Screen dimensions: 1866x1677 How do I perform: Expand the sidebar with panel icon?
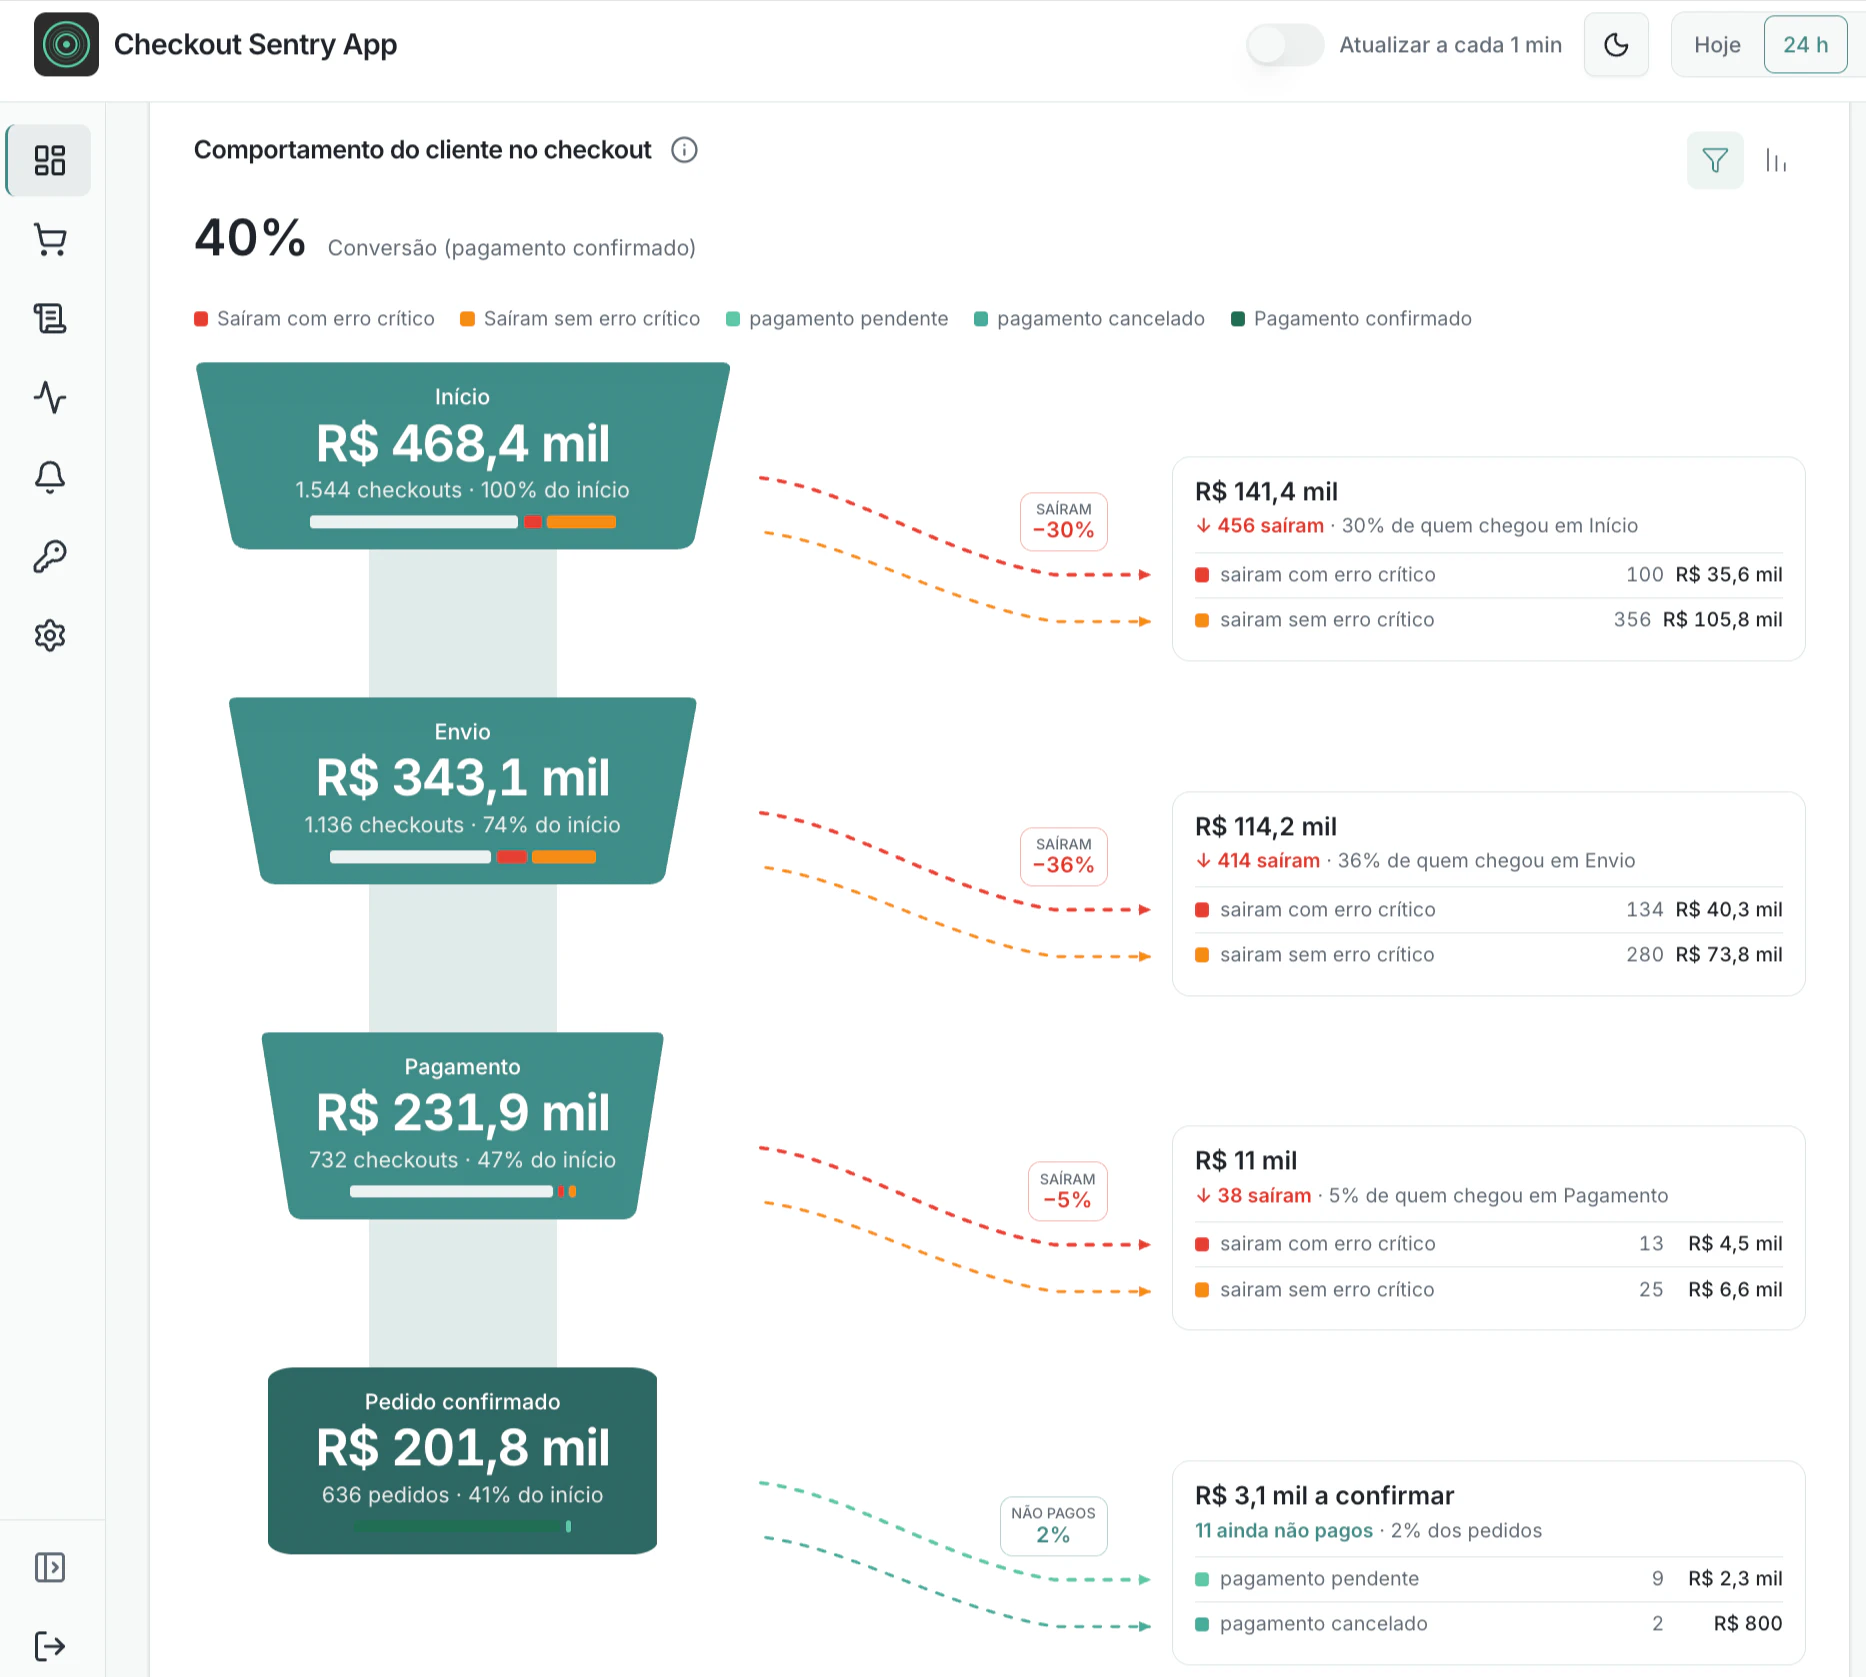point(50,1567)
